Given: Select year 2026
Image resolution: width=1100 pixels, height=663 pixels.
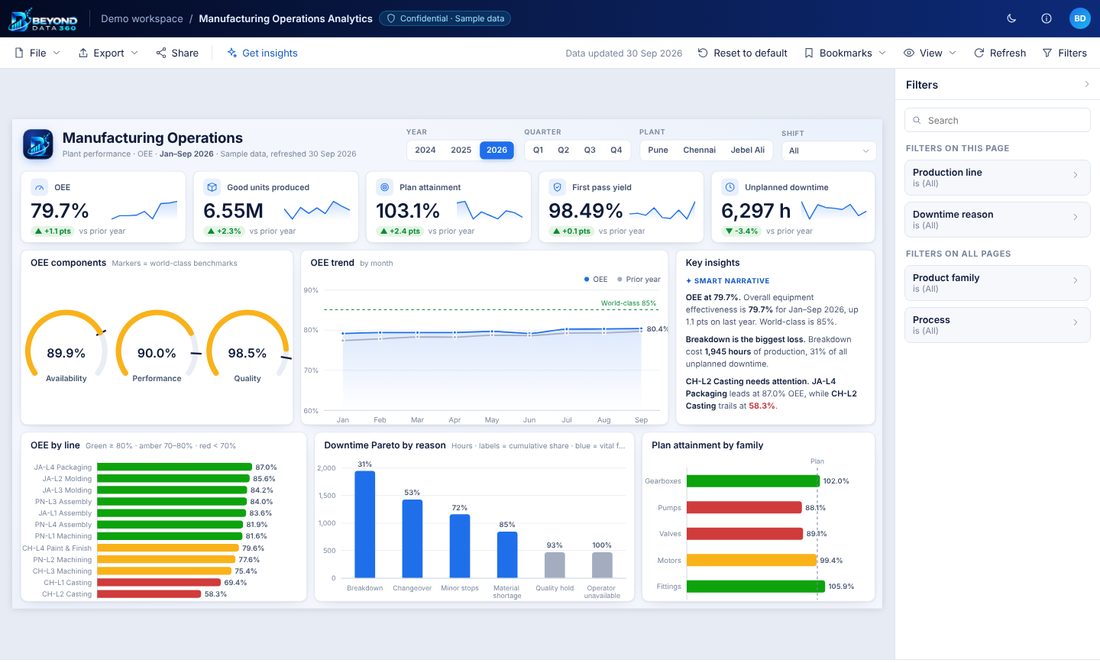Looking at the screenshot, I should click(497, 150).
